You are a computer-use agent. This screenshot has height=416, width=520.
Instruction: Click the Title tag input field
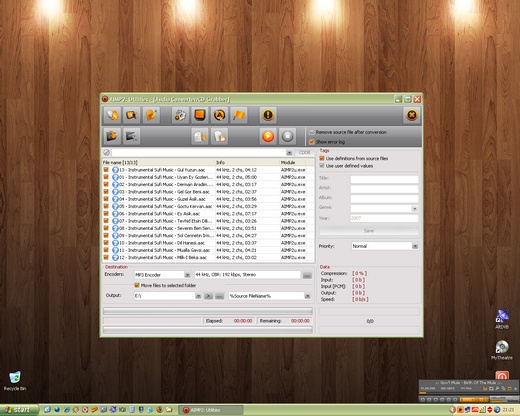384,179
